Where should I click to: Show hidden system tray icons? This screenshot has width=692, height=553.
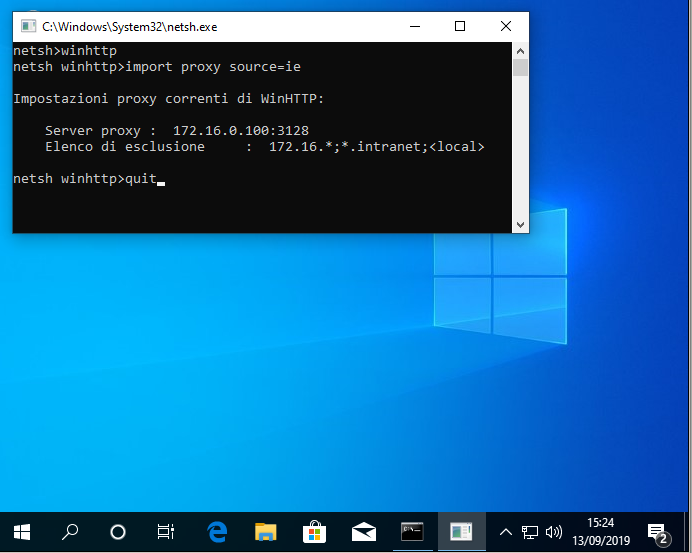coord(506,532)
